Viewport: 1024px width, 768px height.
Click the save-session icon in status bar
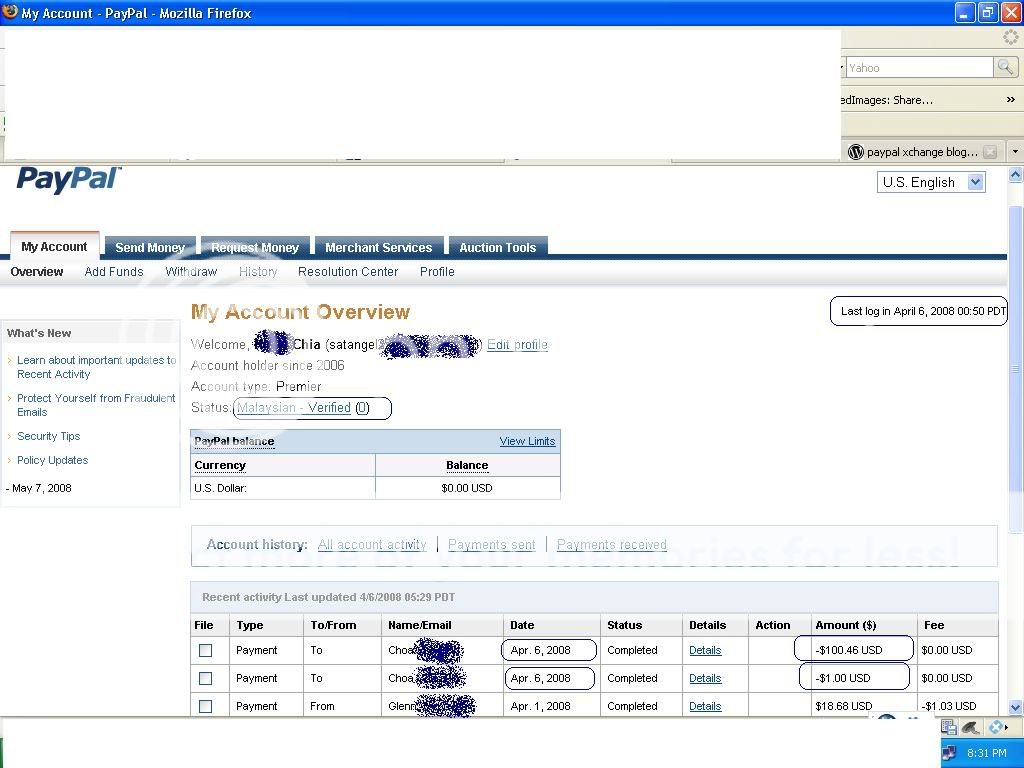(x=949, y=728)
